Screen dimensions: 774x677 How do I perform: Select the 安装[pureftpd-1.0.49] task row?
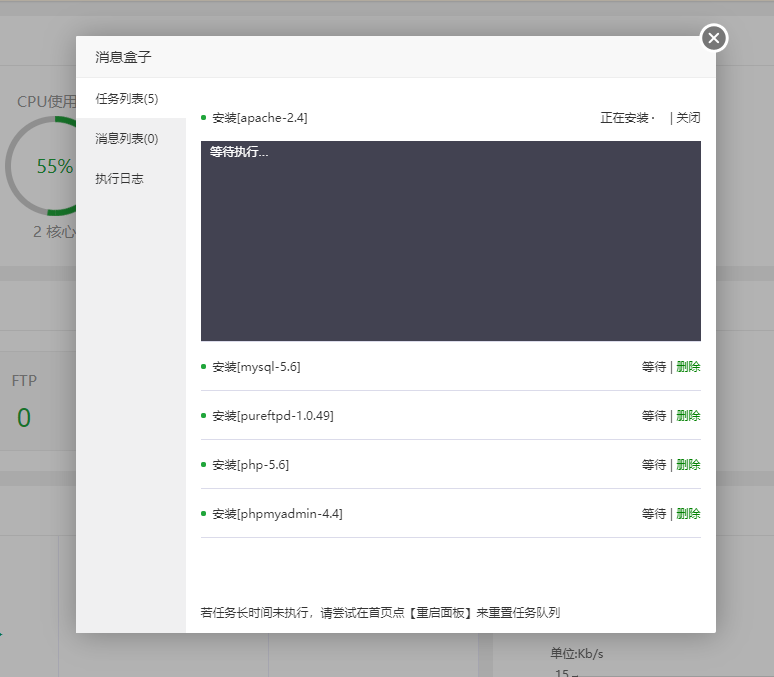[451, 416]
